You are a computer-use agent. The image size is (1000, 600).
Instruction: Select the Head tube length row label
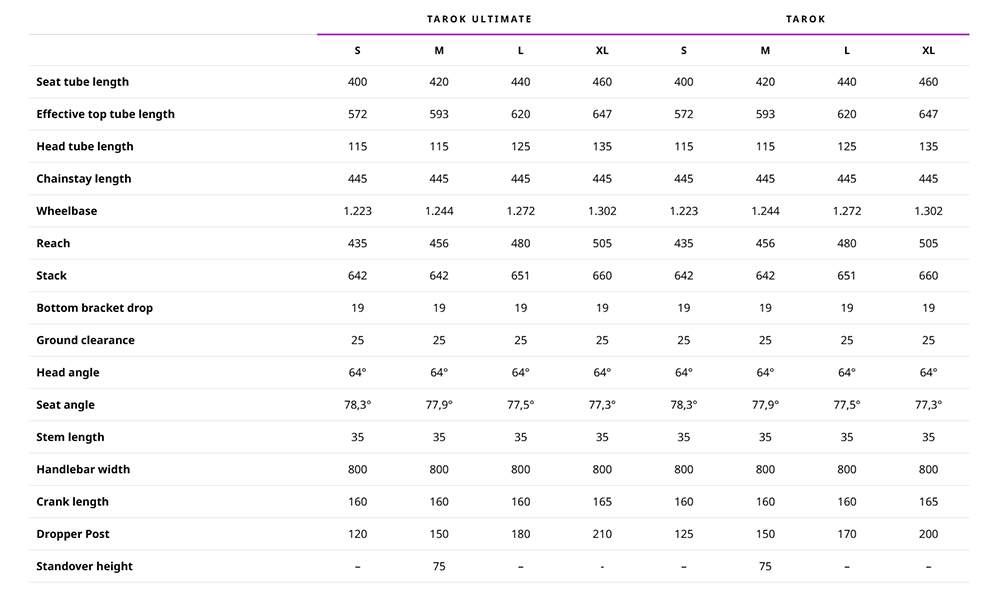[85, 147]
